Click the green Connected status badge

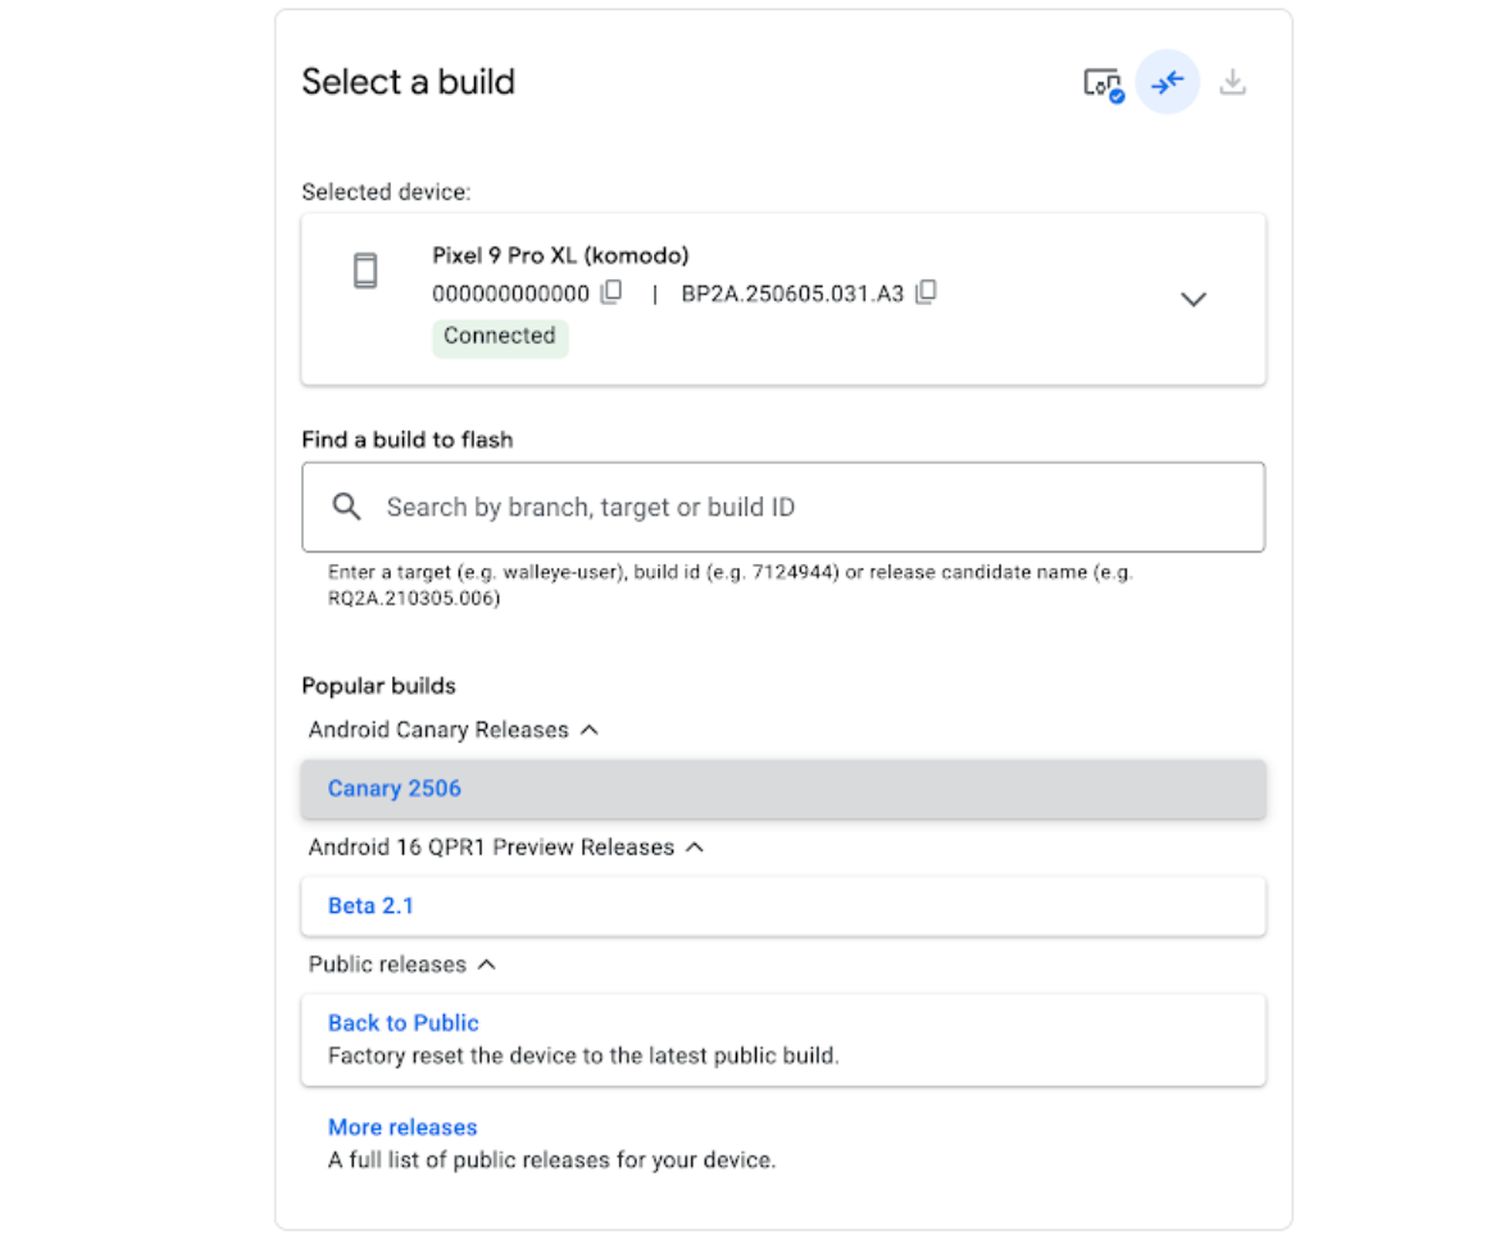click(499, 336)
